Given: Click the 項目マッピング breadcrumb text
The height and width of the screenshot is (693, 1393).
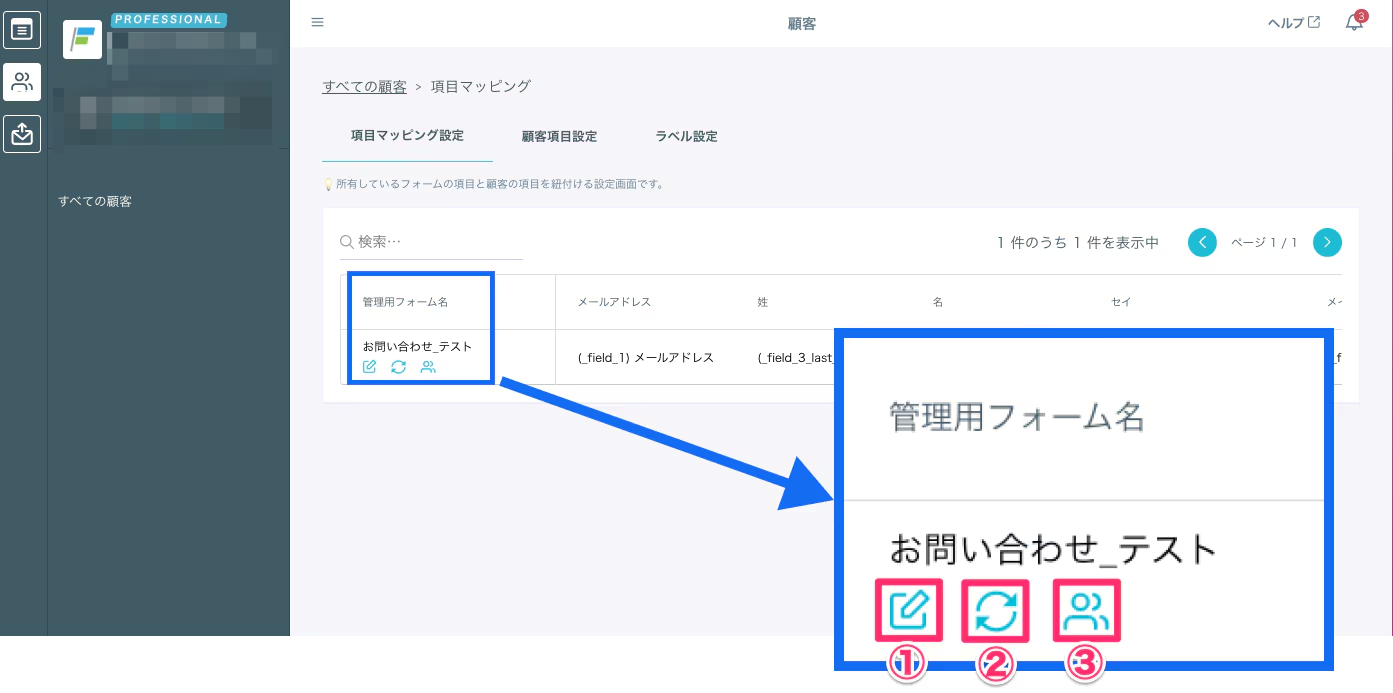Looking at the screenshot, I should (480, 87).
